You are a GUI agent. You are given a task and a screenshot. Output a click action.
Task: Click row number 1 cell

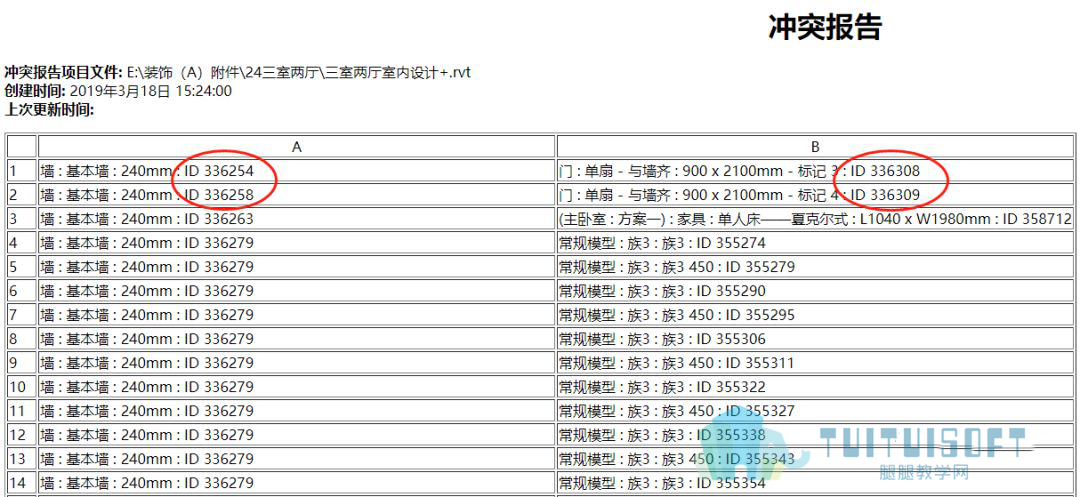(21, 170)
